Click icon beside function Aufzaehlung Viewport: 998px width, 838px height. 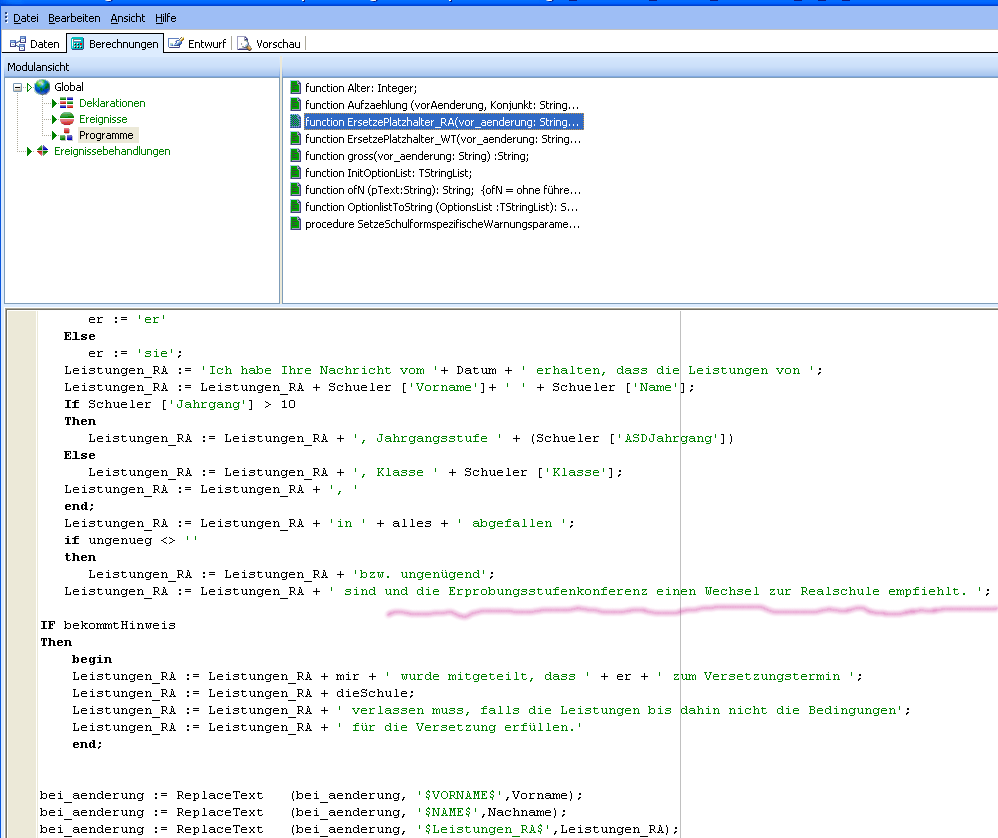coord(295,104)
